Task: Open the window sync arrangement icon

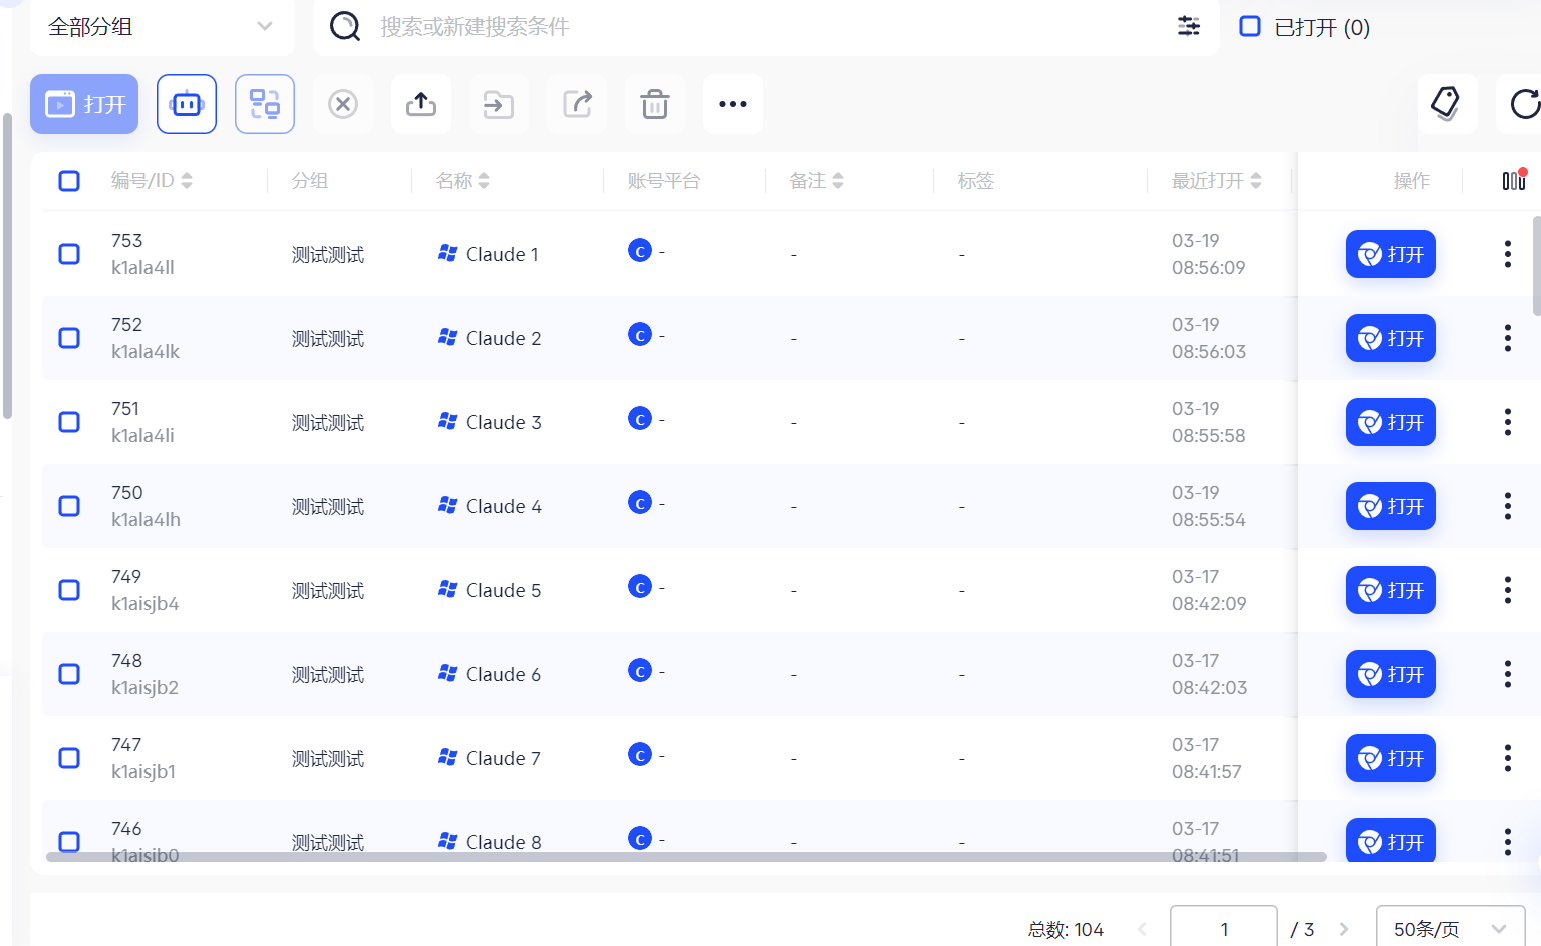Action: tap(265, 104)
